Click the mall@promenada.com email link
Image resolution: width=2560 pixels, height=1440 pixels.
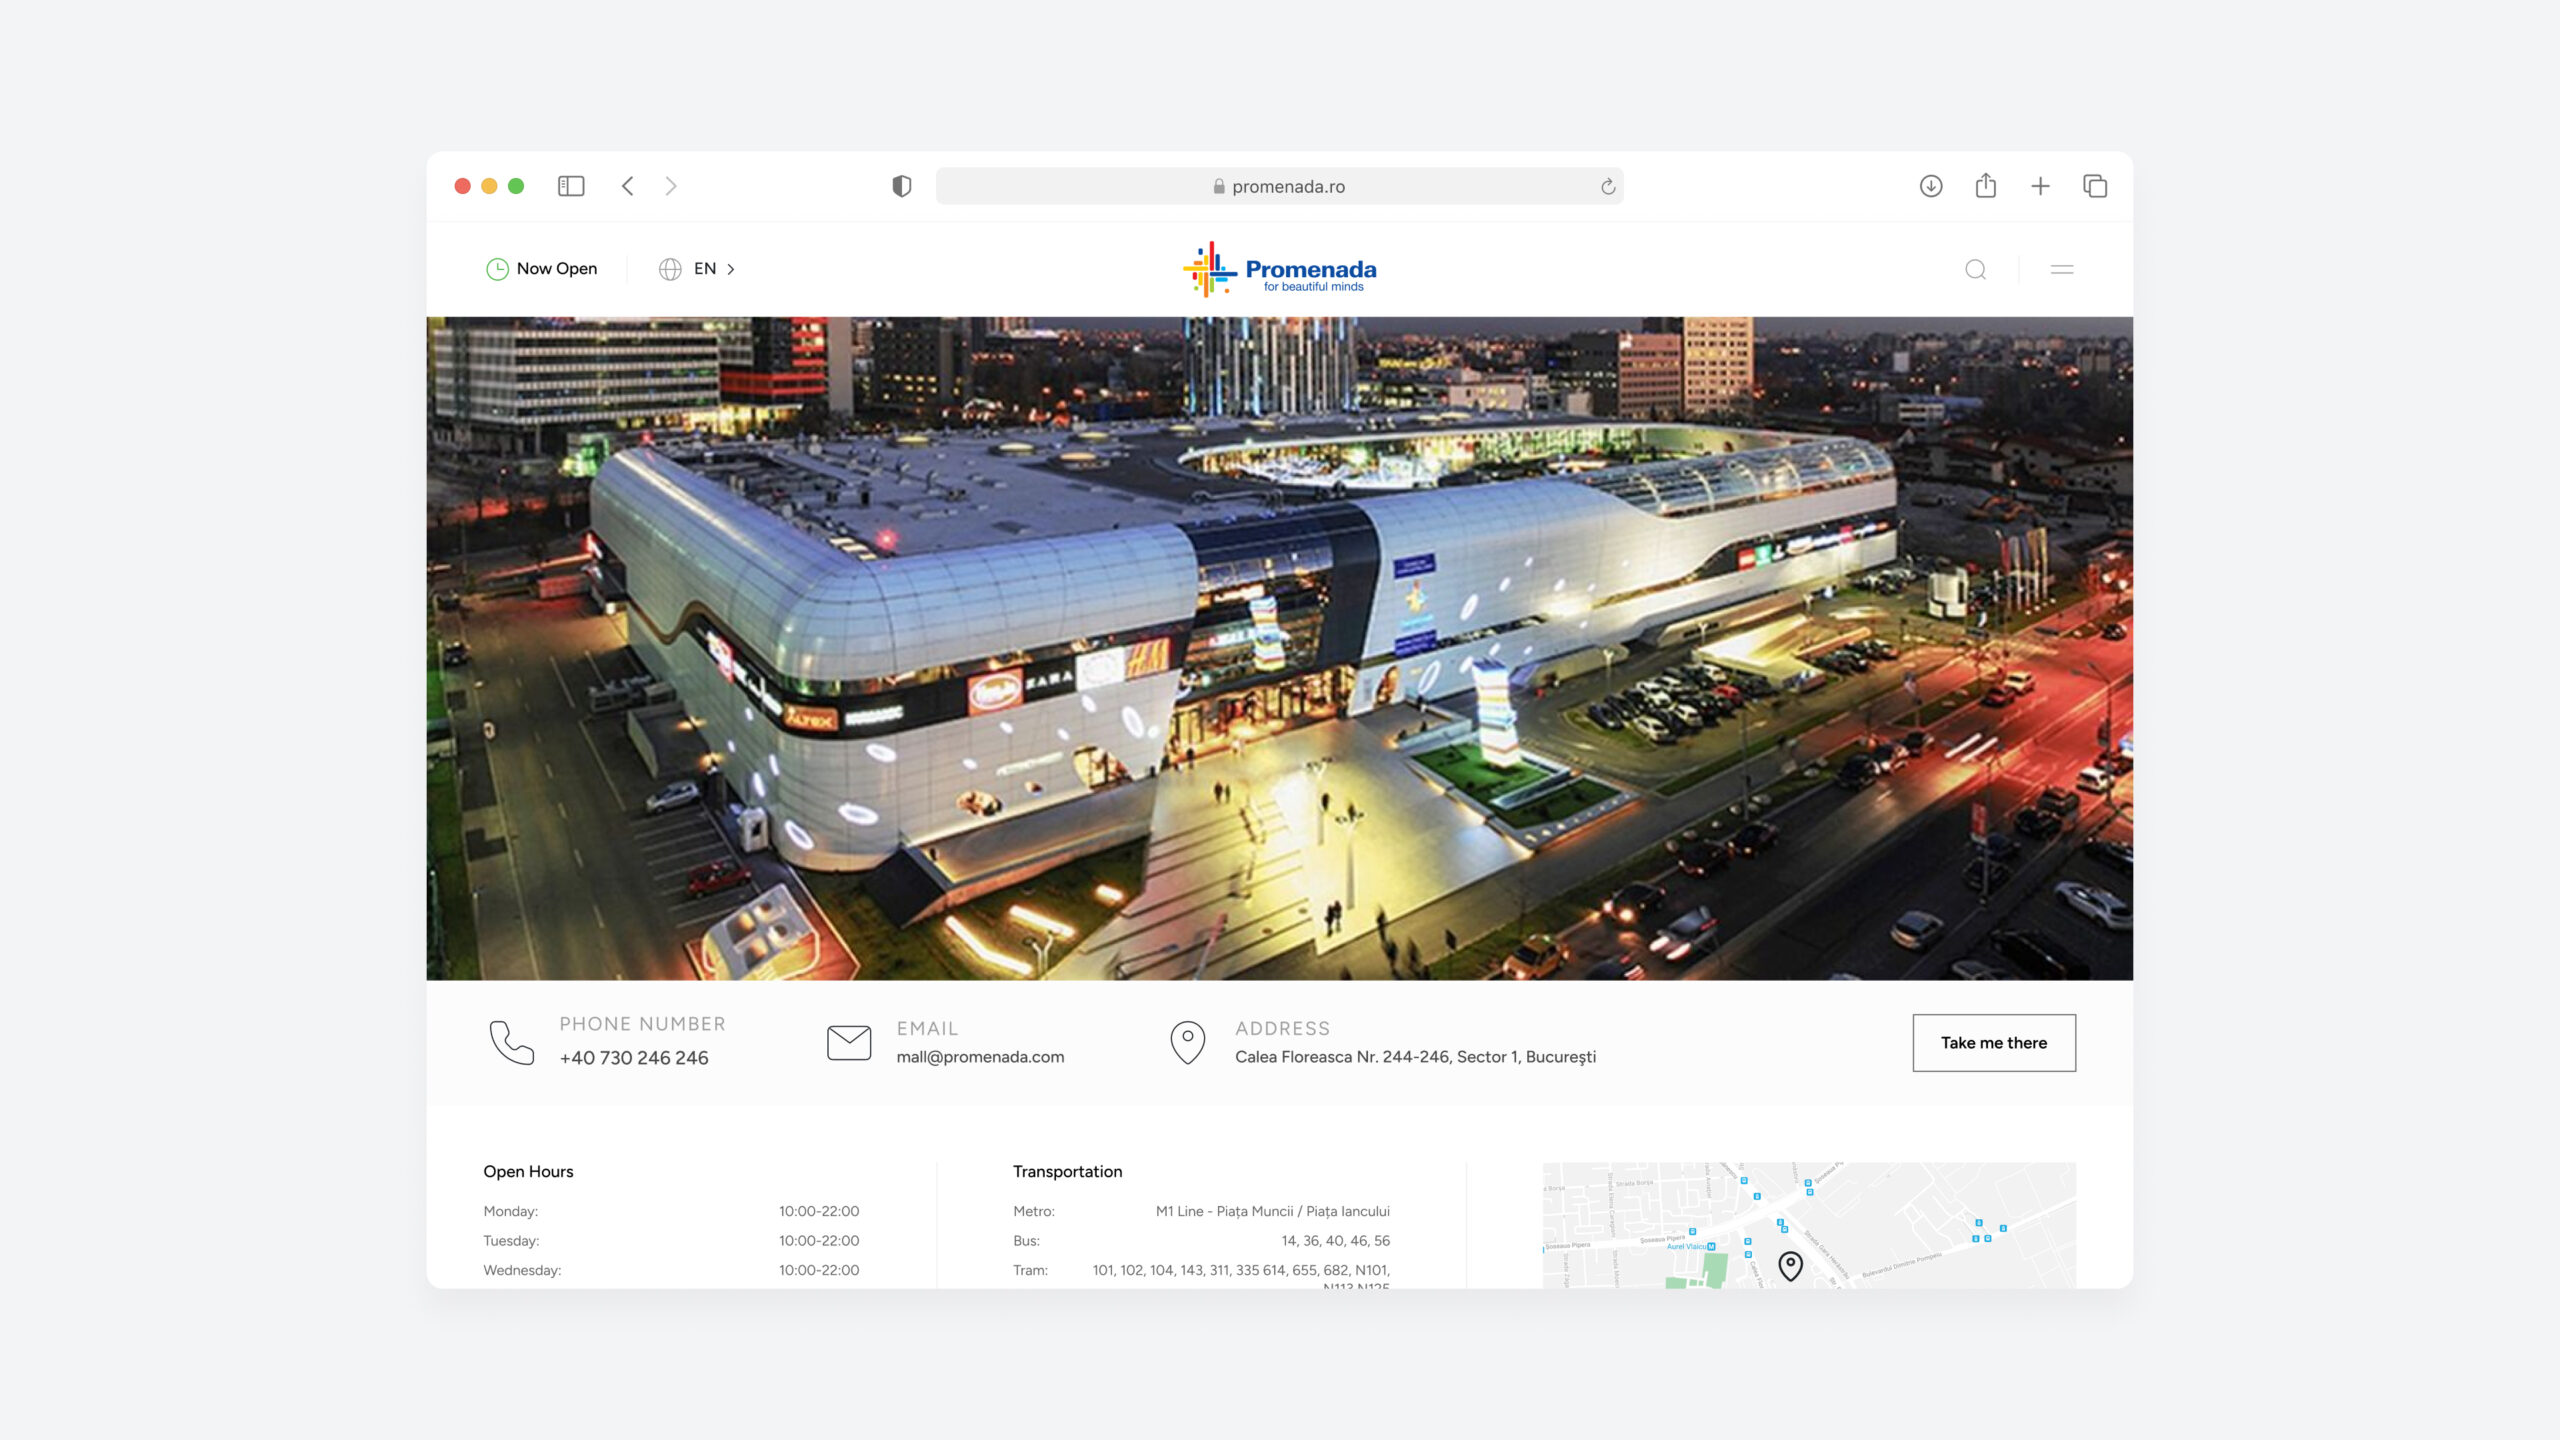click(980, 1056)
